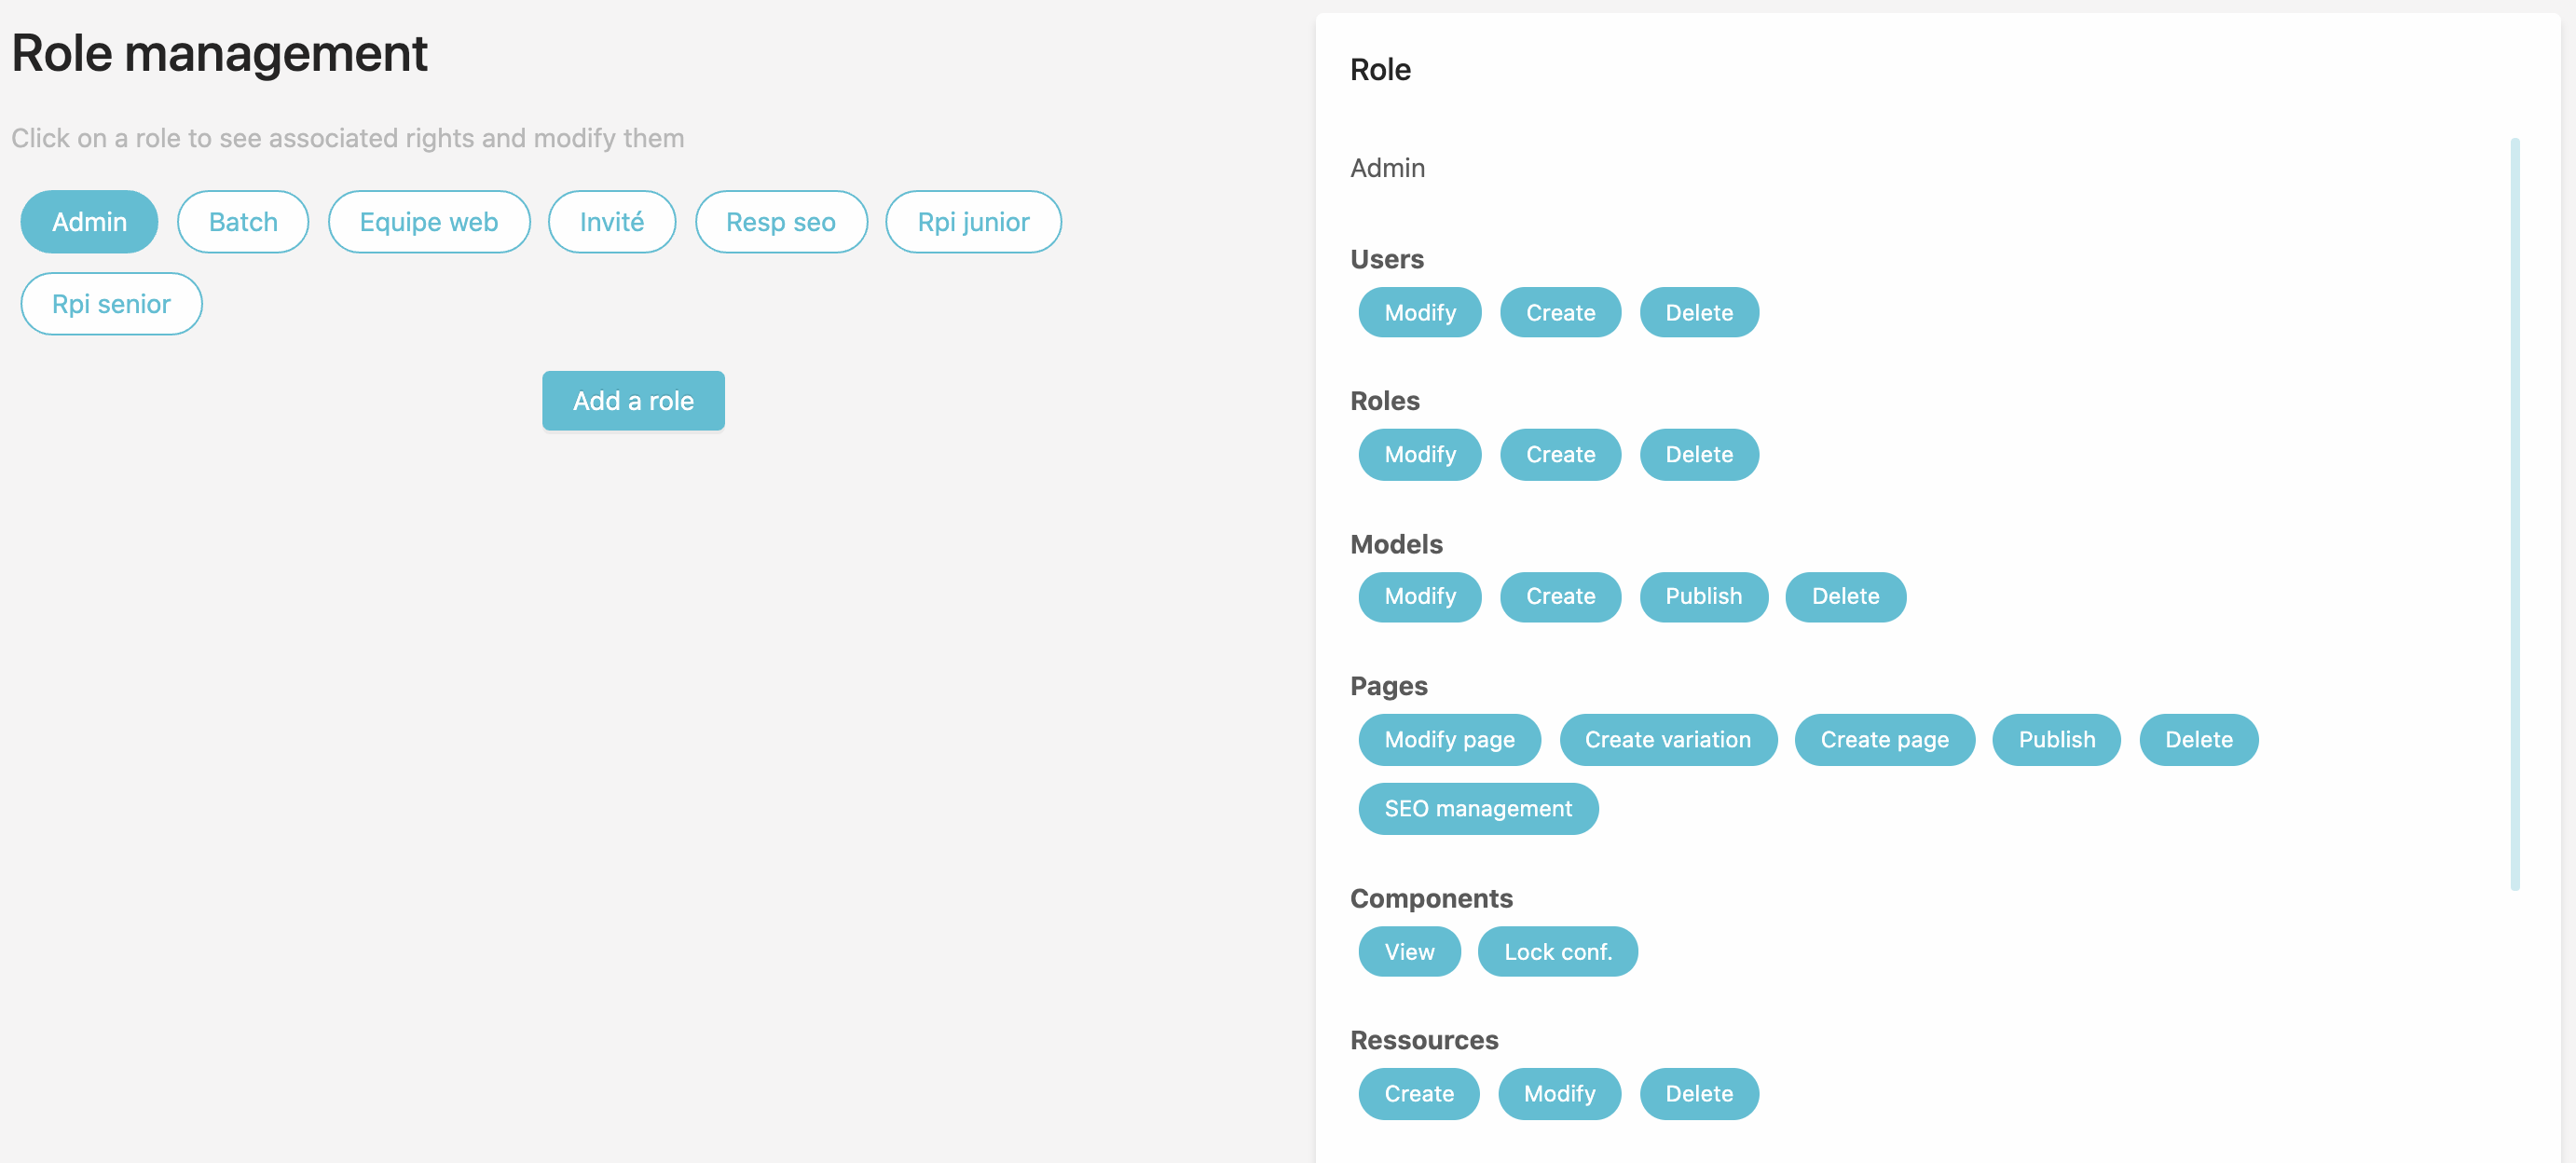
Task: Click the Lock conf. icon under Components
Action: 1557,950
